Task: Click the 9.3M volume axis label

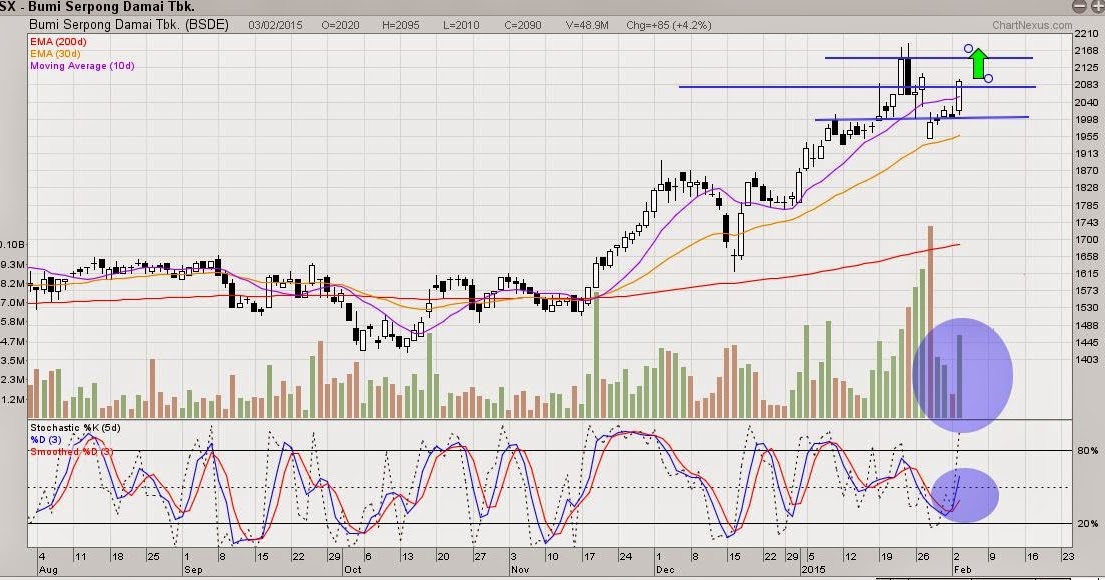Action: 13,264
